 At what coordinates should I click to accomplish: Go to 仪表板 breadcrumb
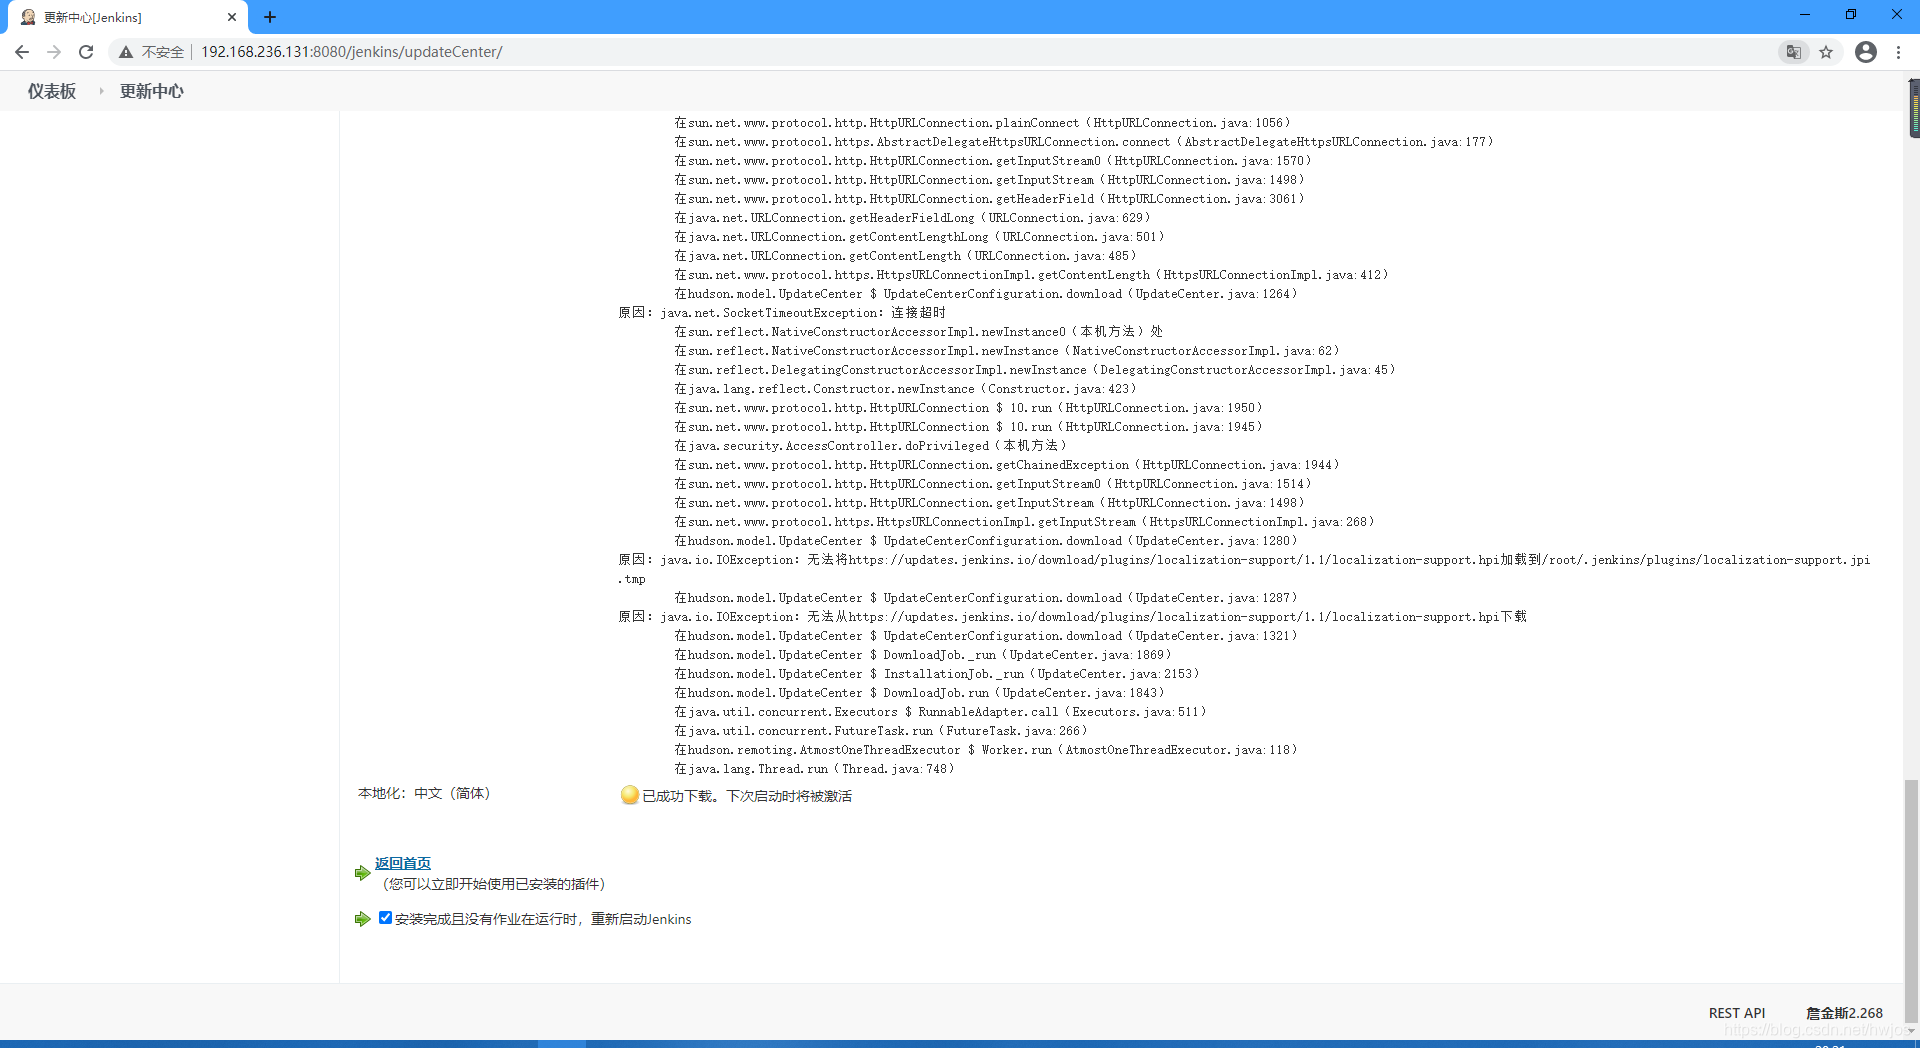[x=52, y=91]
